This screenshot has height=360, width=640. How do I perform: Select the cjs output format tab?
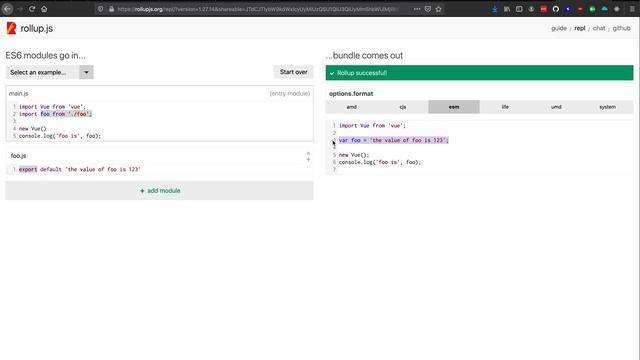403,107
